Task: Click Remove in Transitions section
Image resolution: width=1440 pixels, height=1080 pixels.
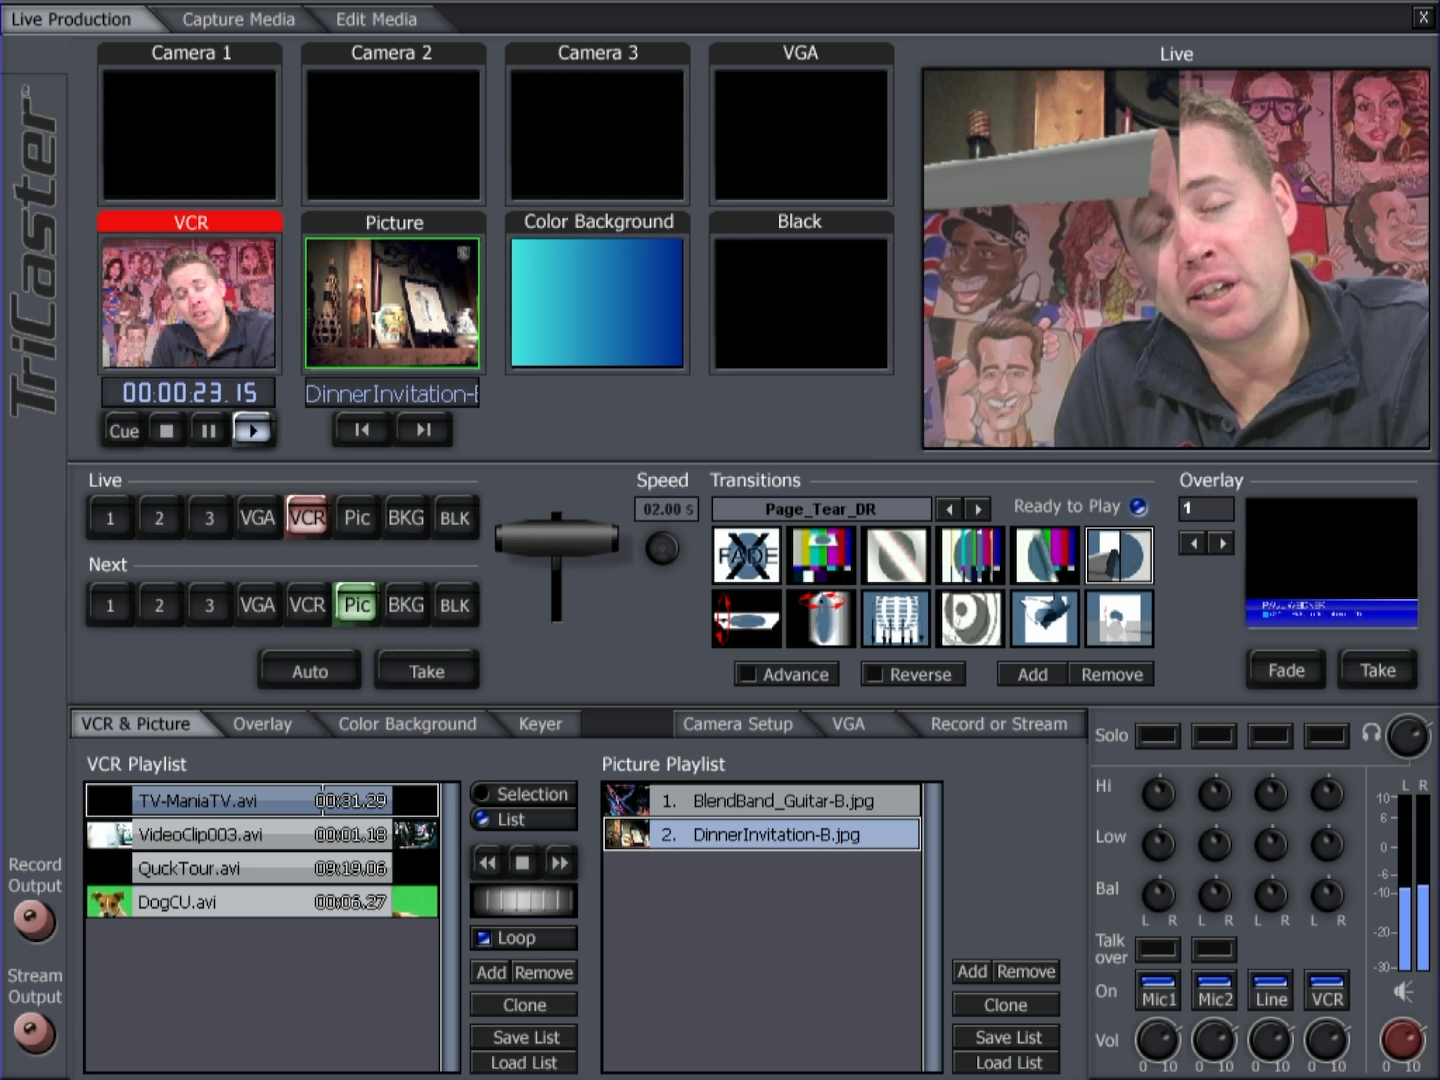Action: tap(1111, 674)
